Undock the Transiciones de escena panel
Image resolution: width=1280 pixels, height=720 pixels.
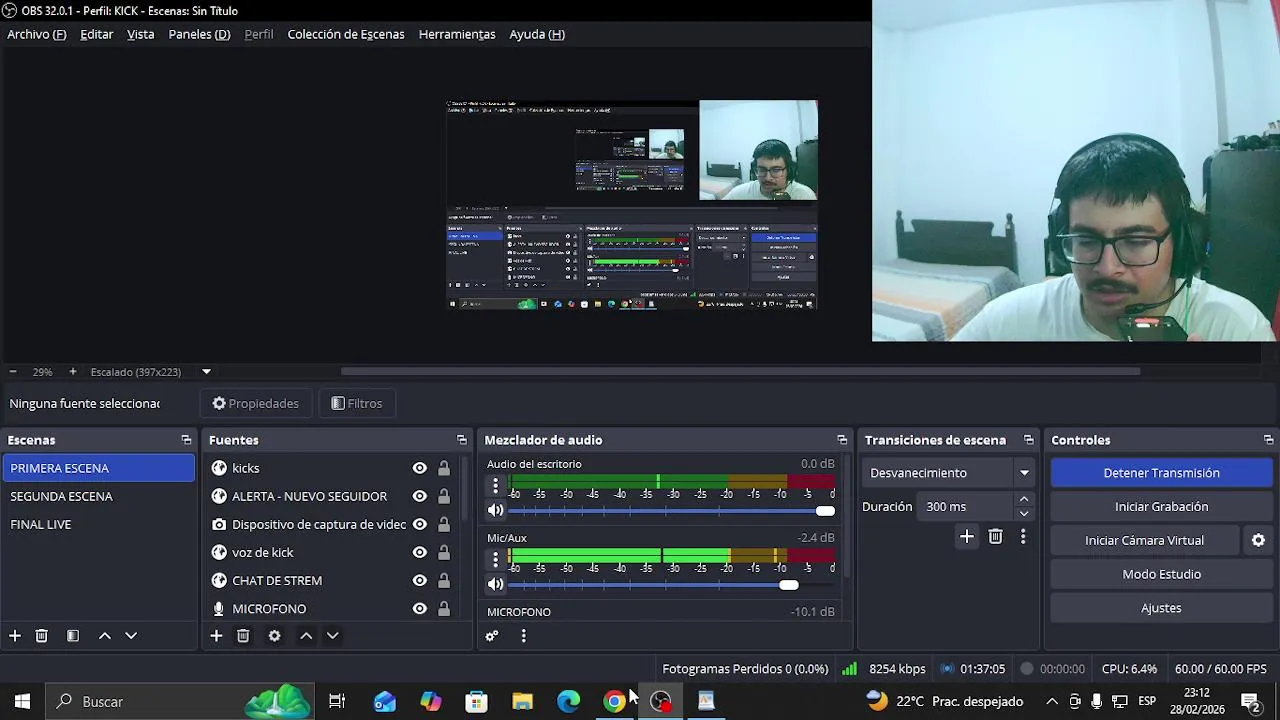(x=1029, y=440)
